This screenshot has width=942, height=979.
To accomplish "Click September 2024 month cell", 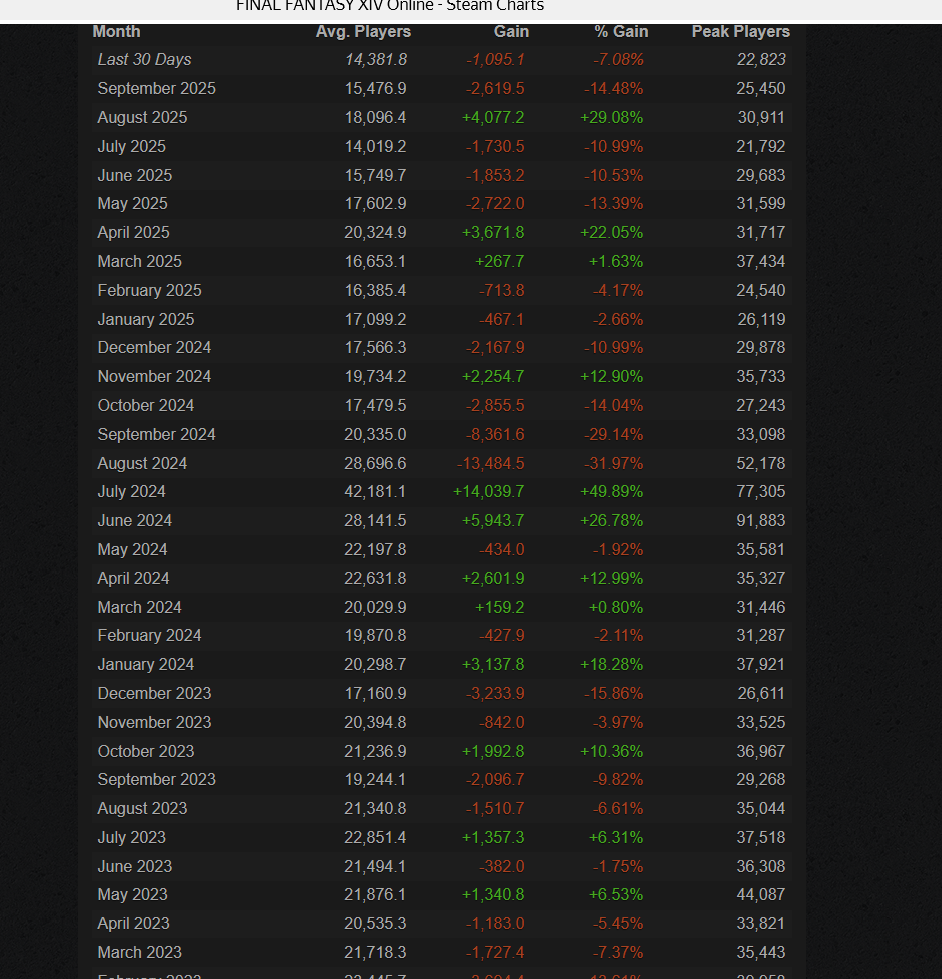I will (157, 435).
